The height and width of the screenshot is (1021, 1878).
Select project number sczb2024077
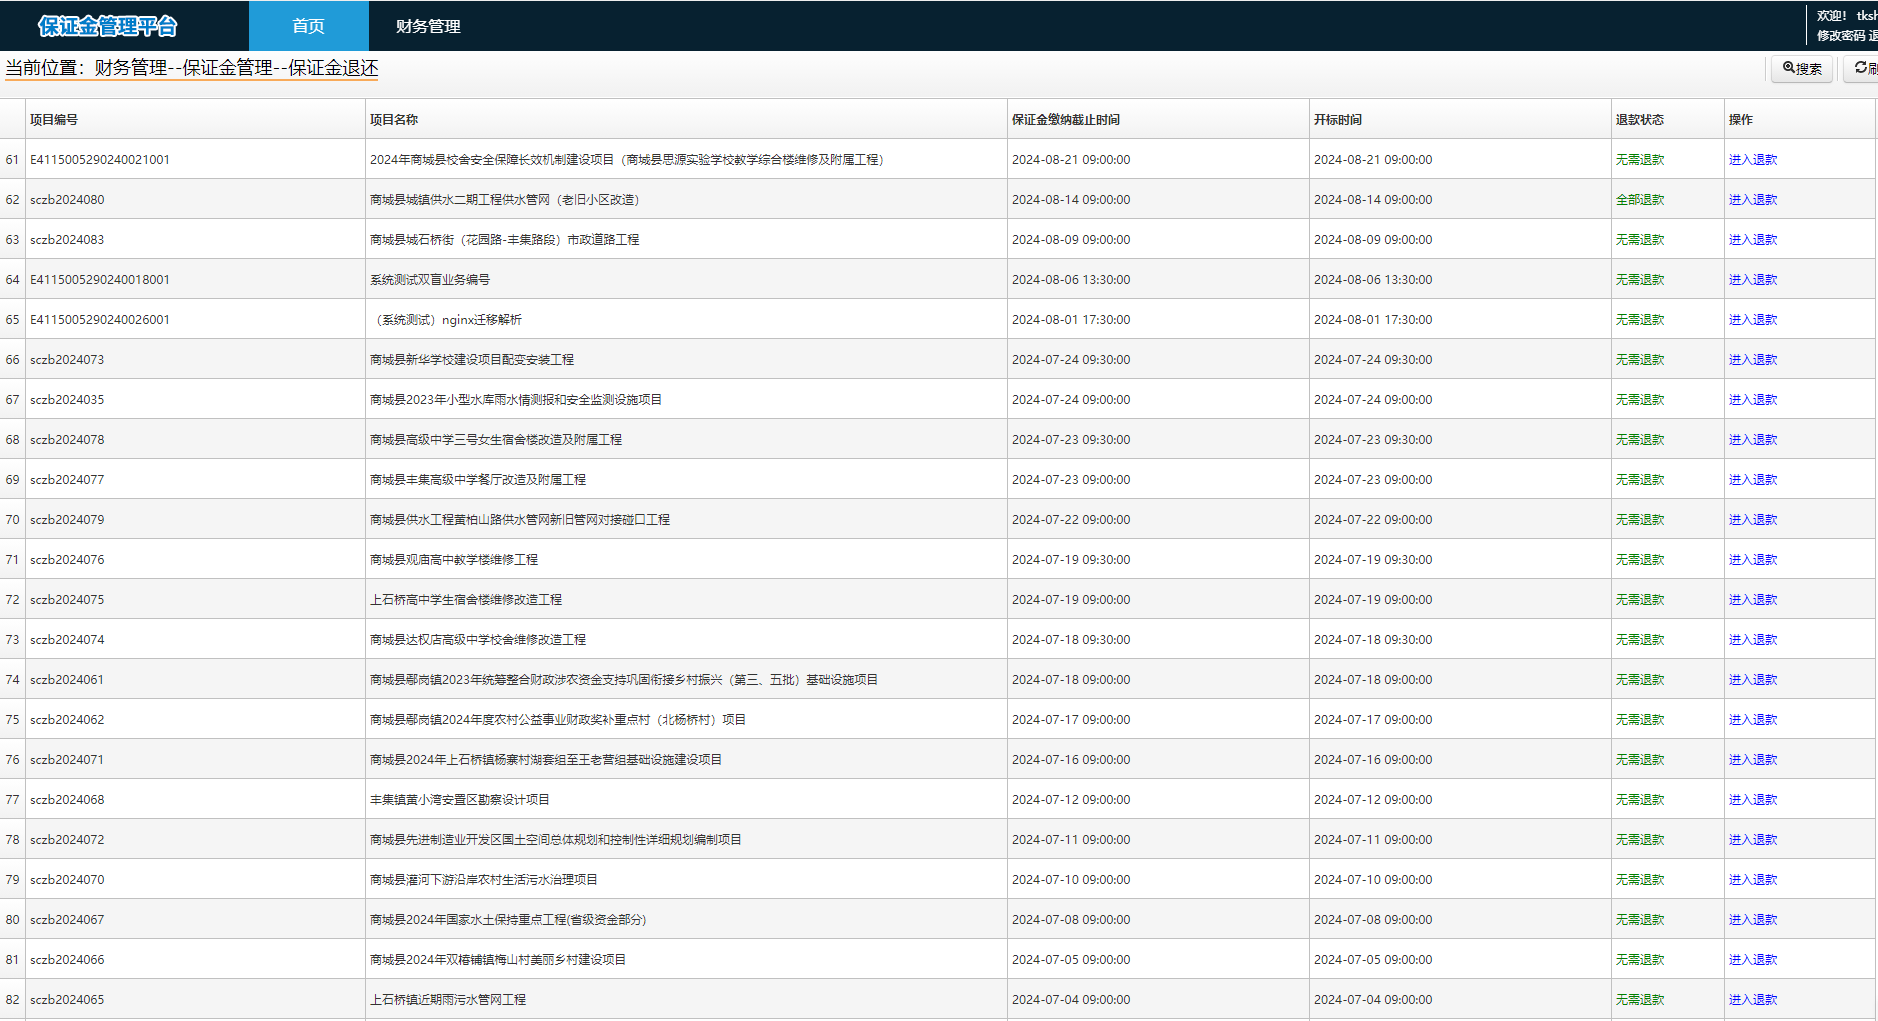tap(67, 480)
